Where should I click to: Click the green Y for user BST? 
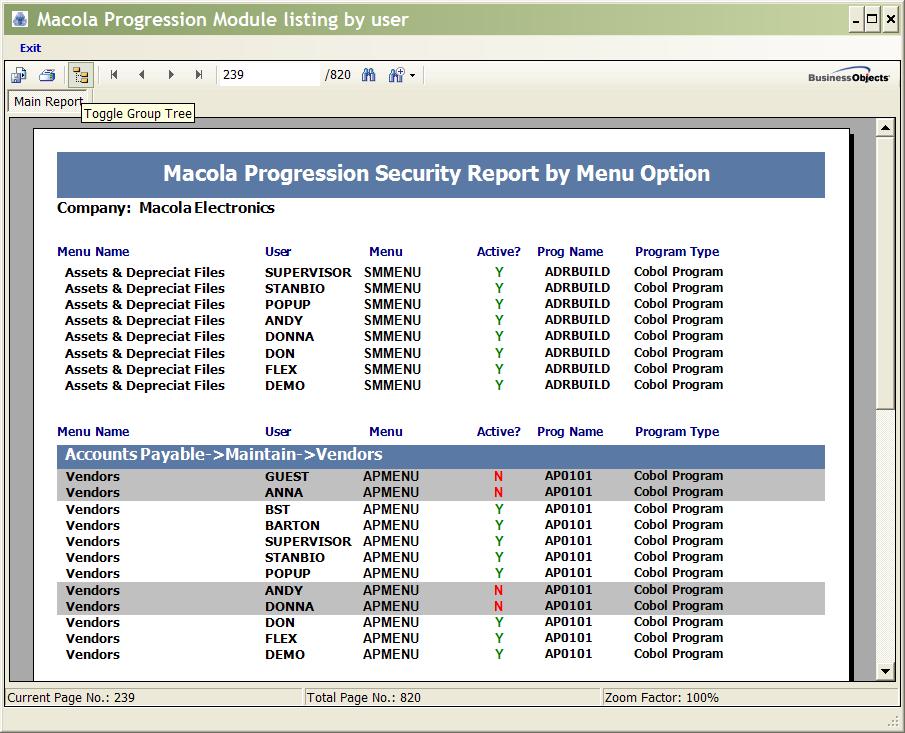[499, 509]
